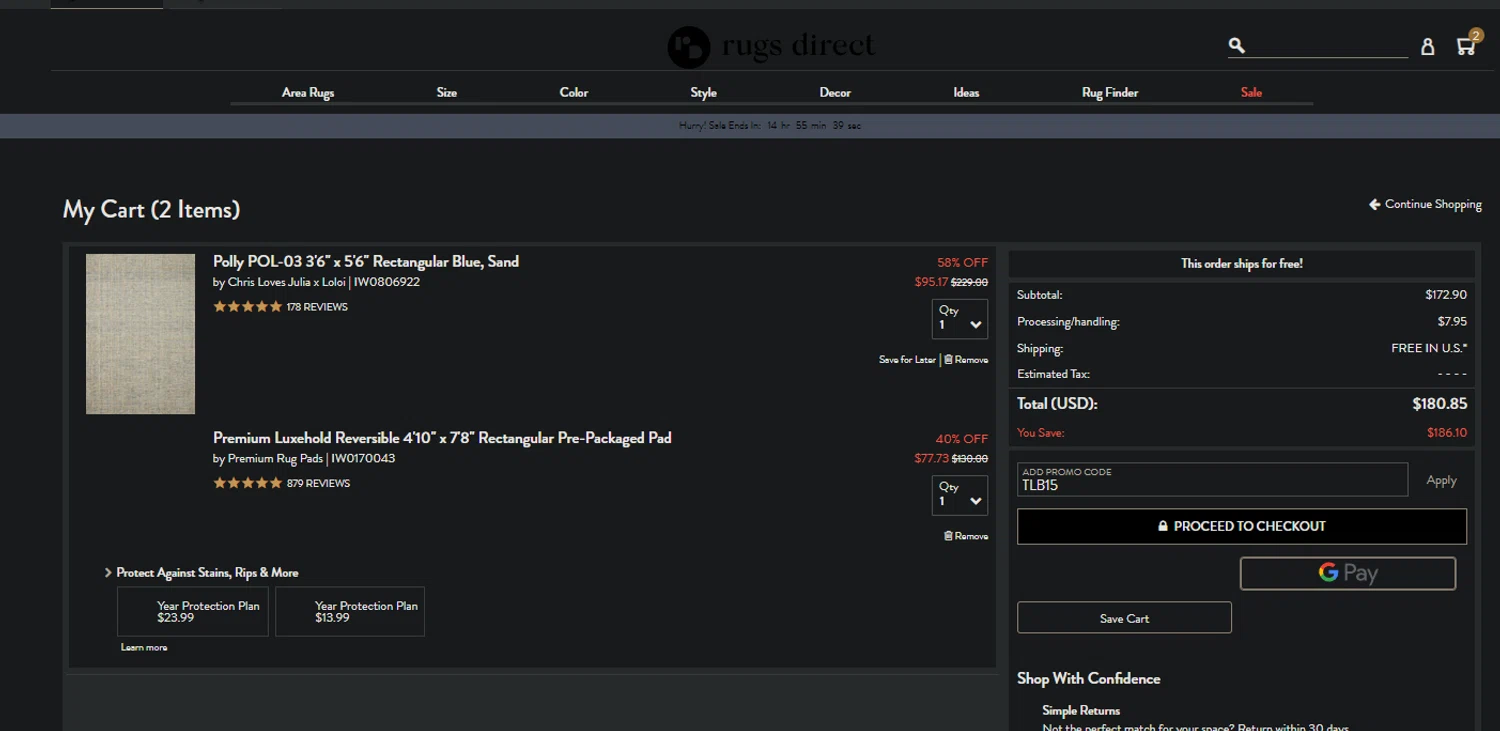Pay with Google Pay button
Image resolution: width=1500 pixels, height=731 pixels.
pyautogui.click(x=1348, y=573)
